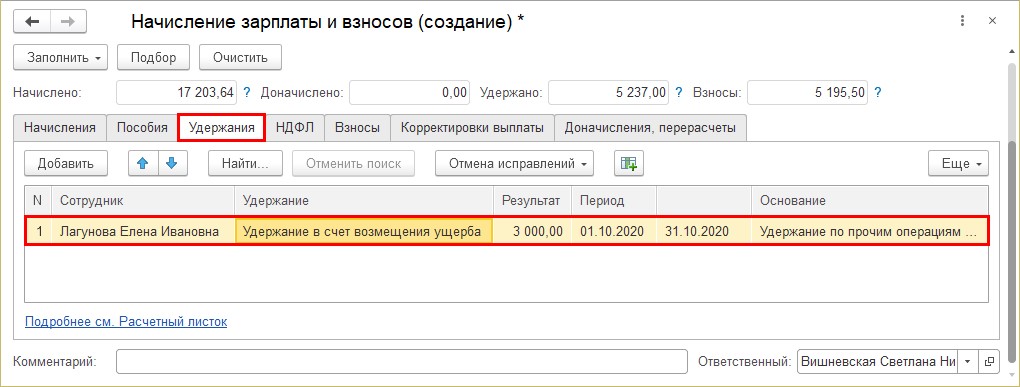Go back with the left arrow button
This screenshot has width=1020, height=387.
point(32,21)
